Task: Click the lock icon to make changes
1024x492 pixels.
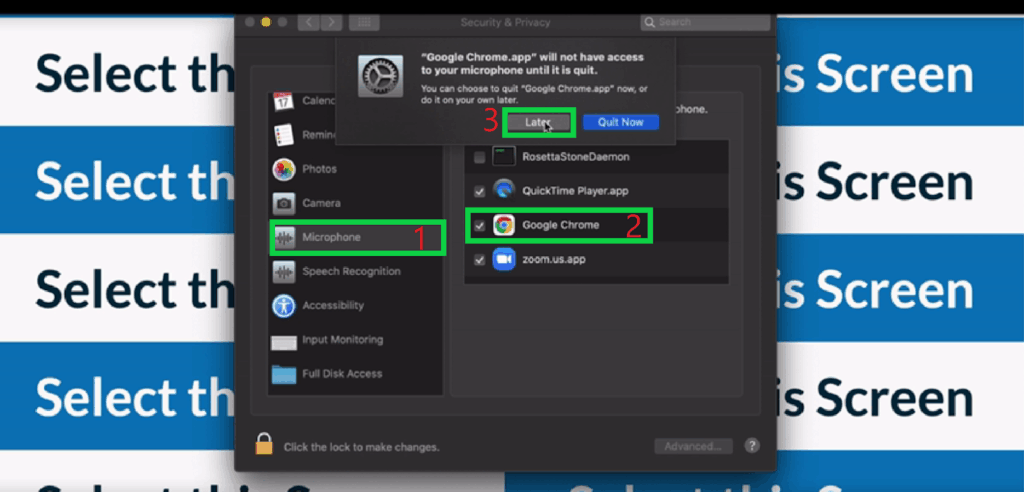Action: coord(264,446)
